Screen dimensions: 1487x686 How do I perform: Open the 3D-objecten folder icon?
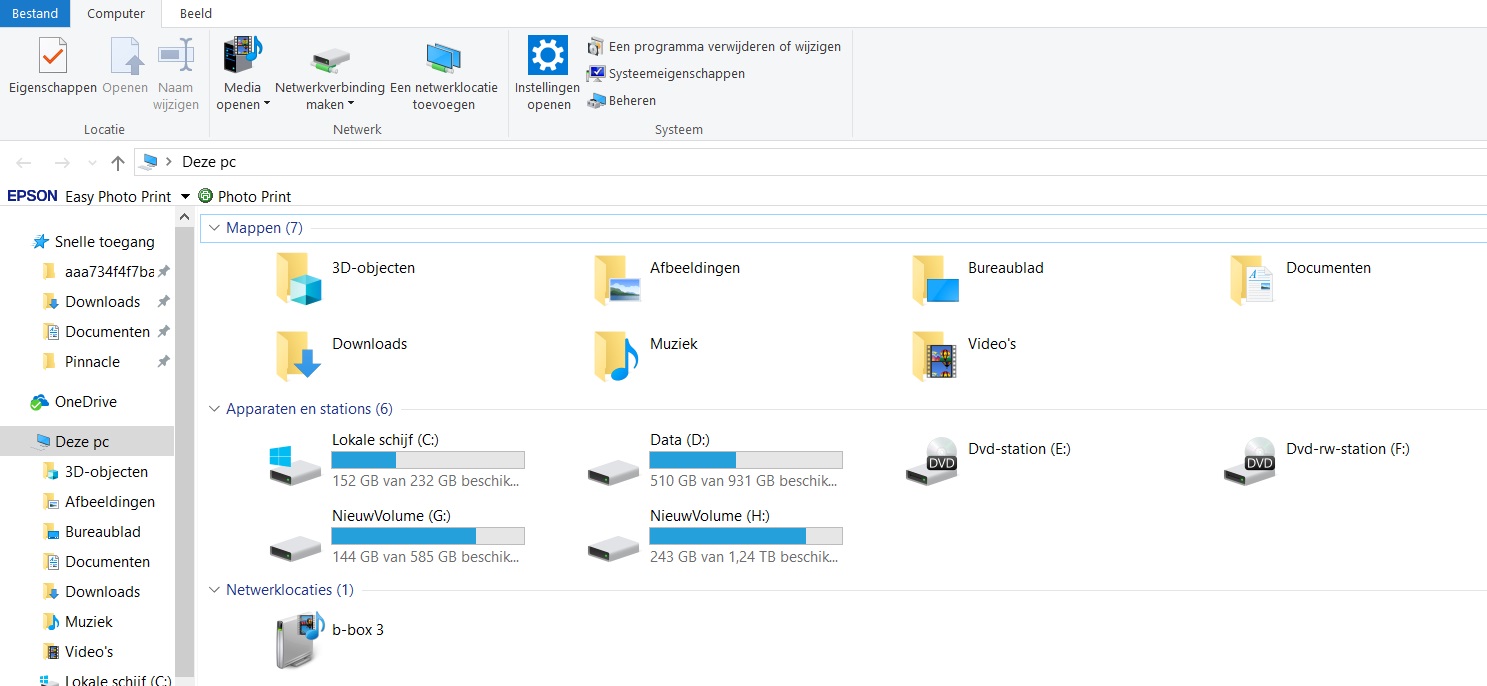[299, 279]
